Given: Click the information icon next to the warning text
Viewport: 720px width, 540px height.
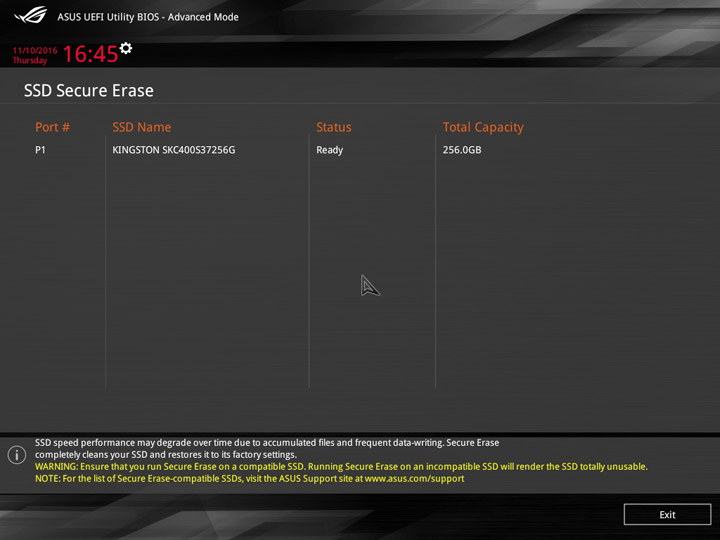Looking at the screenshot, I should pos(17,455).
